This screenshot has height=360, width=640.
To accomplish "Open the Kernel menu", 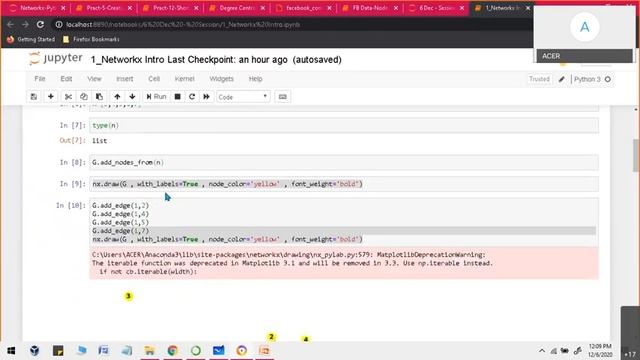I will (x=184, y=79).
